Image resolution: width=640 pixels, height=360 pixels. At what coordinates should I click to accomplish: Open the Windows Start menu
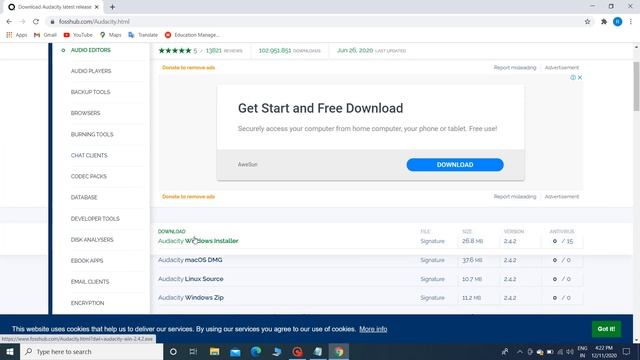[x=10, y=352]
